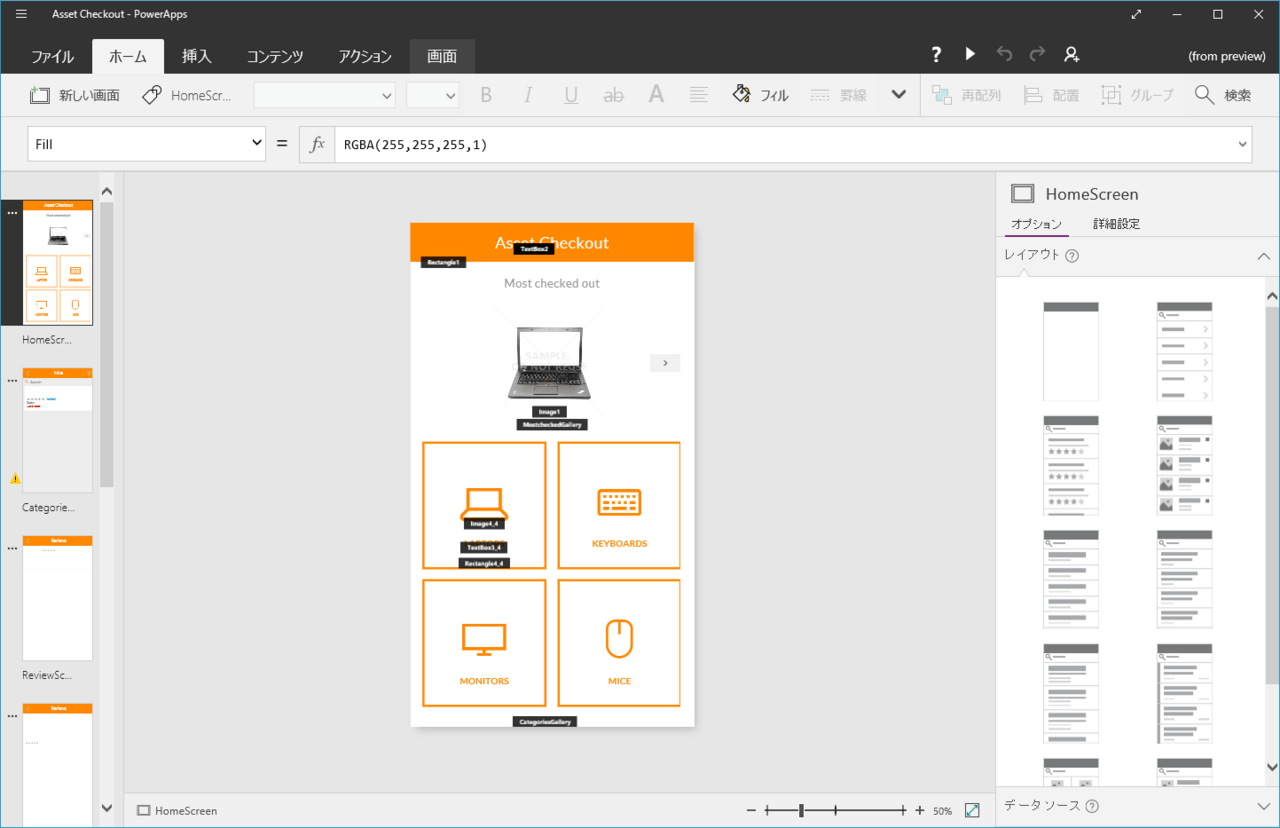Click the fit to window icon
Image resolution: width=1280 pixels, height=828 pixels.
(971, 811)
